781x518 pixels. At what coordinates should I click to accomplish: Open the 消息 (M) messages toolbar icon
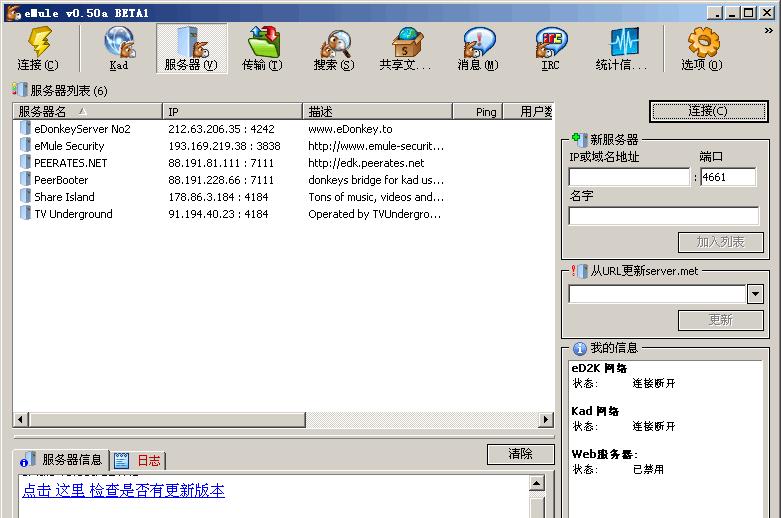coord(479,41)
